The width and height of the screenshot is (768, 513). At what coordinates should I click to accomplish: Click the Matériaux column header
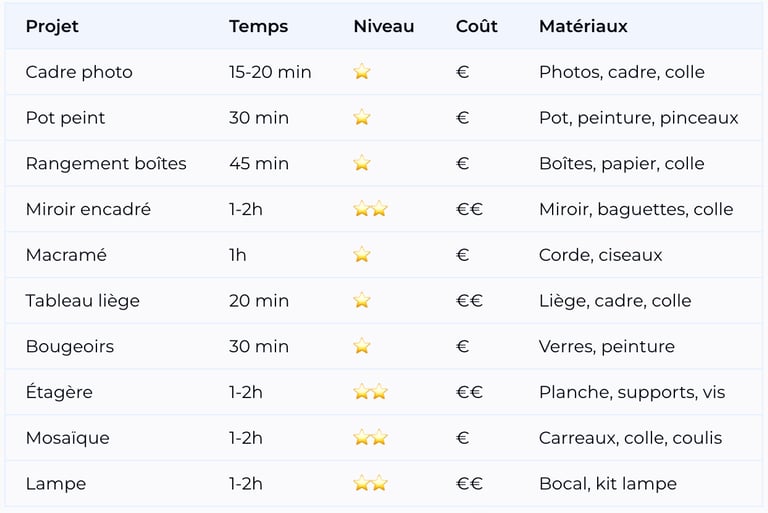[583, 26]
